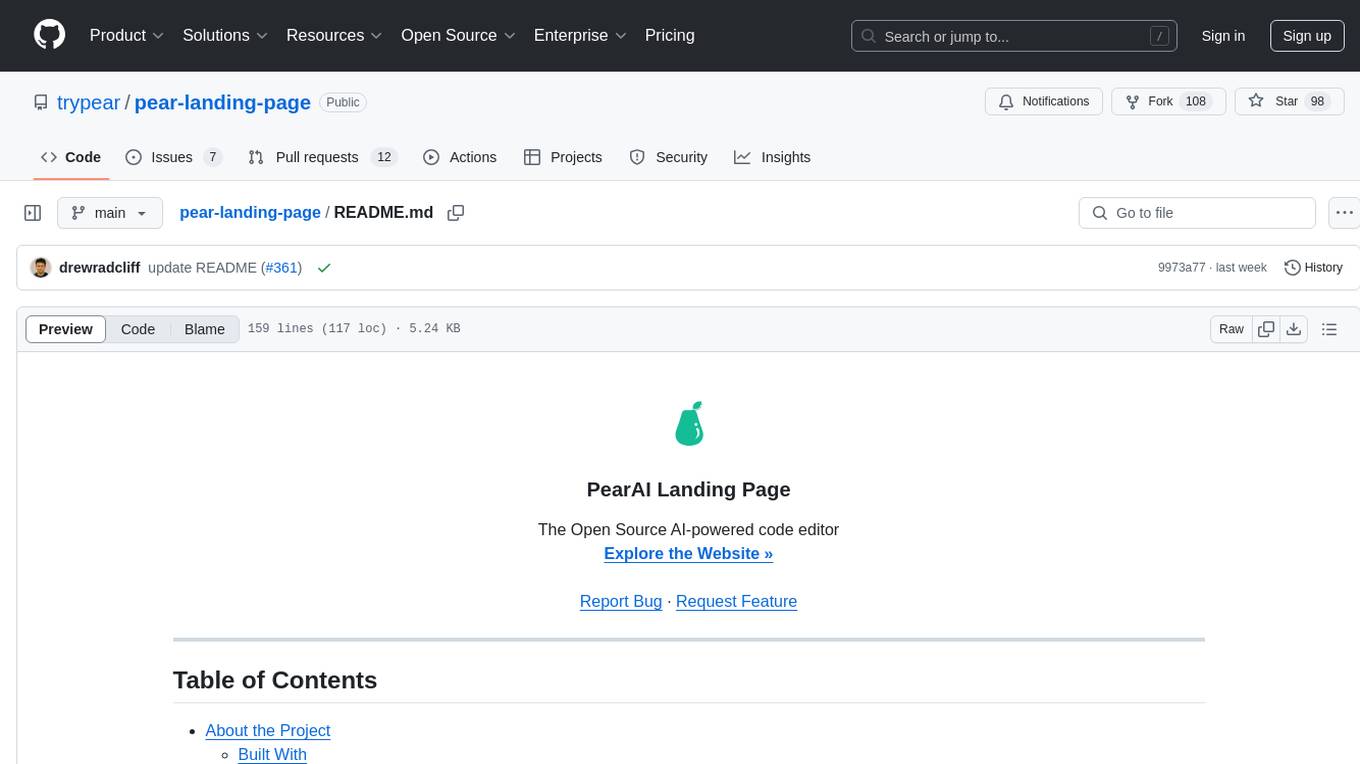Open drewradcliff author link
The width and height of the screenshot is (1360, 764).
[99, 268]
